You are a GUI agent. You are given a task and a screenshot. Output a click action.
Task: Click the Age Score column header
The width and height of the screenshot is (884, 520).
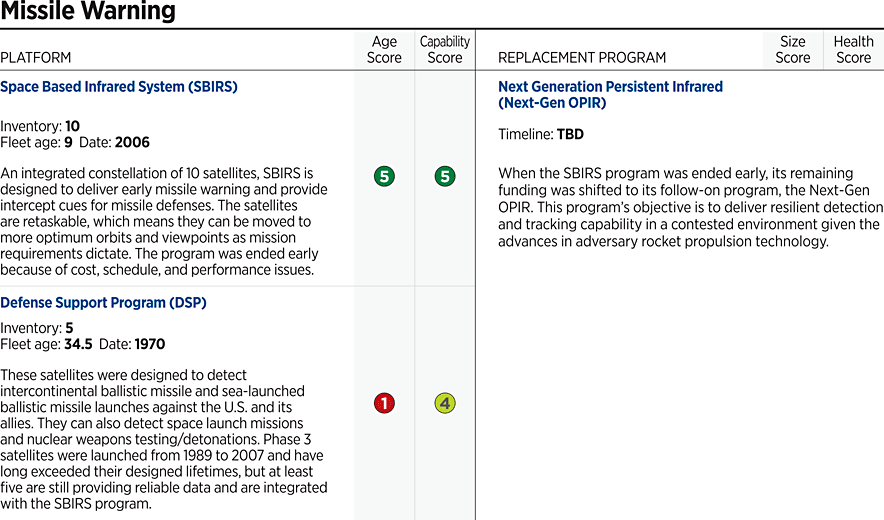[384, 50]
